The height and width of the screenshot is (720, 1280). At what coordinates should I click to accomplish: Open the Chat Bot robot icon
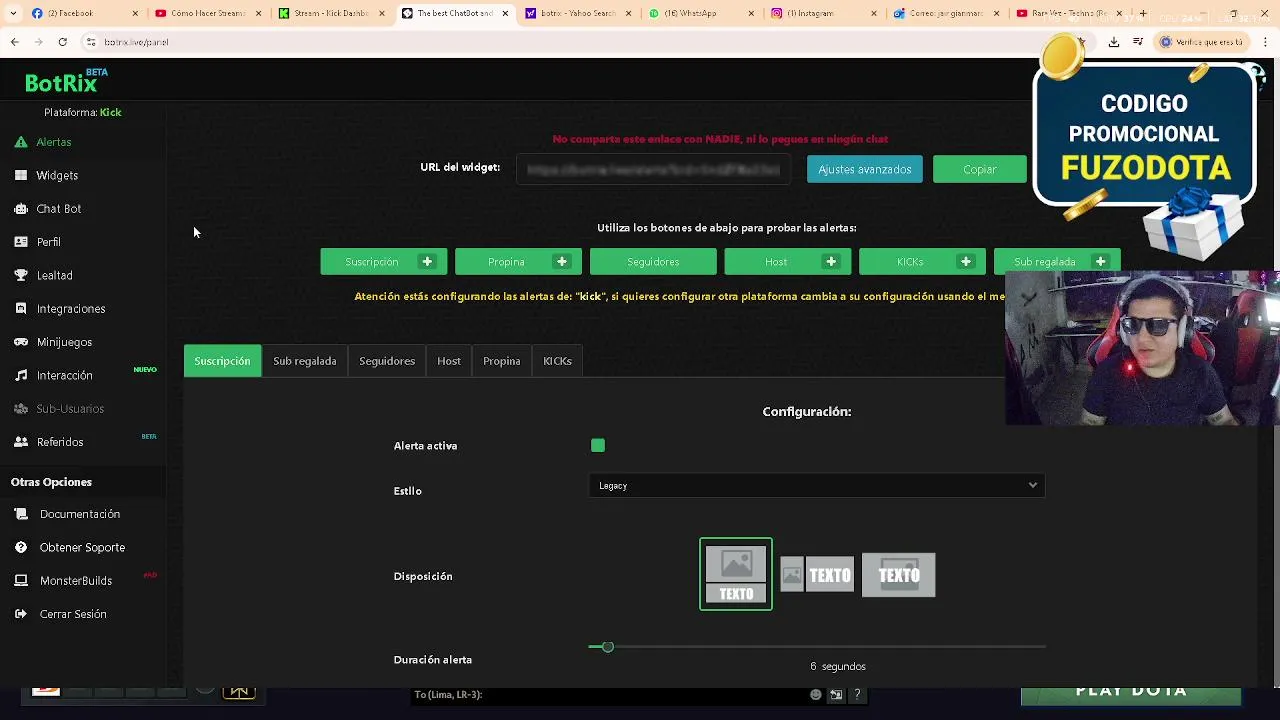(21, 209)
